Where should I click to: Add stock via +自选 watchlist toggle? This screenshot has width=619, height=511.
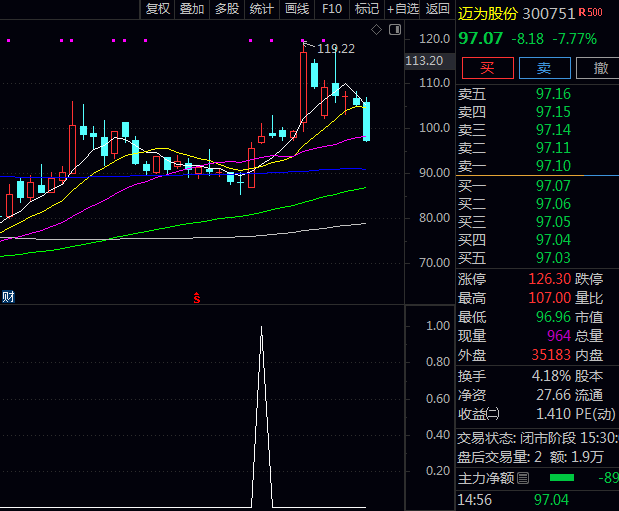(402, 9)
